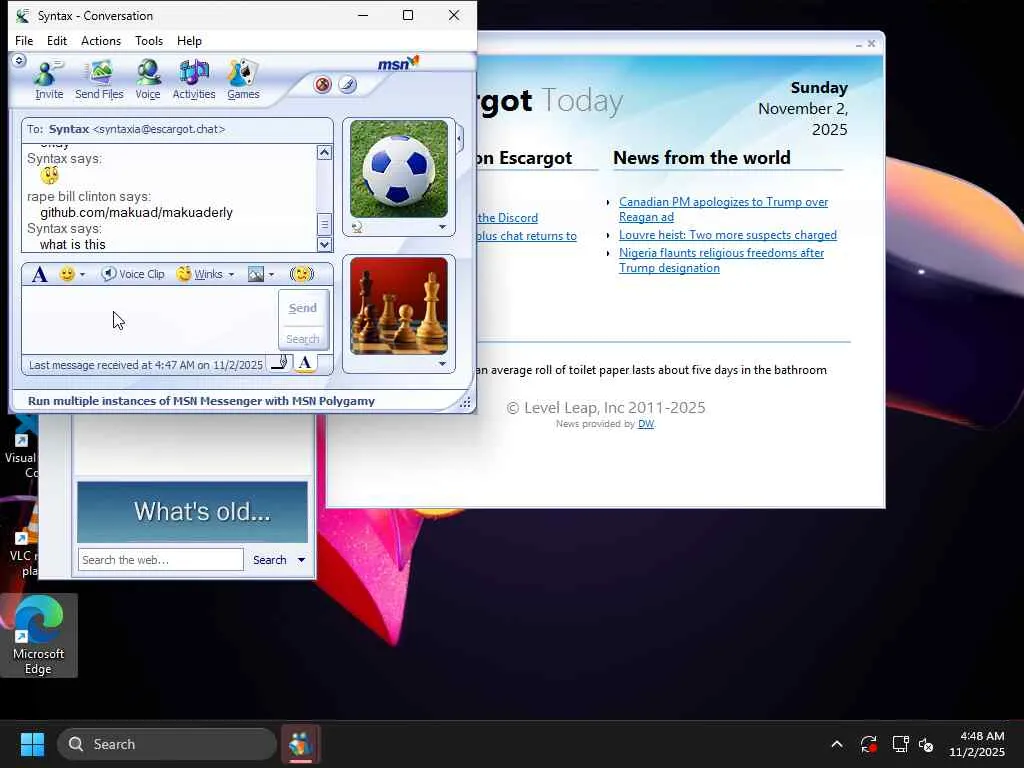The height and width of the screenshot is (768, 1024).
Task: Click the Winks button
Action: click(x=200, y=274)
